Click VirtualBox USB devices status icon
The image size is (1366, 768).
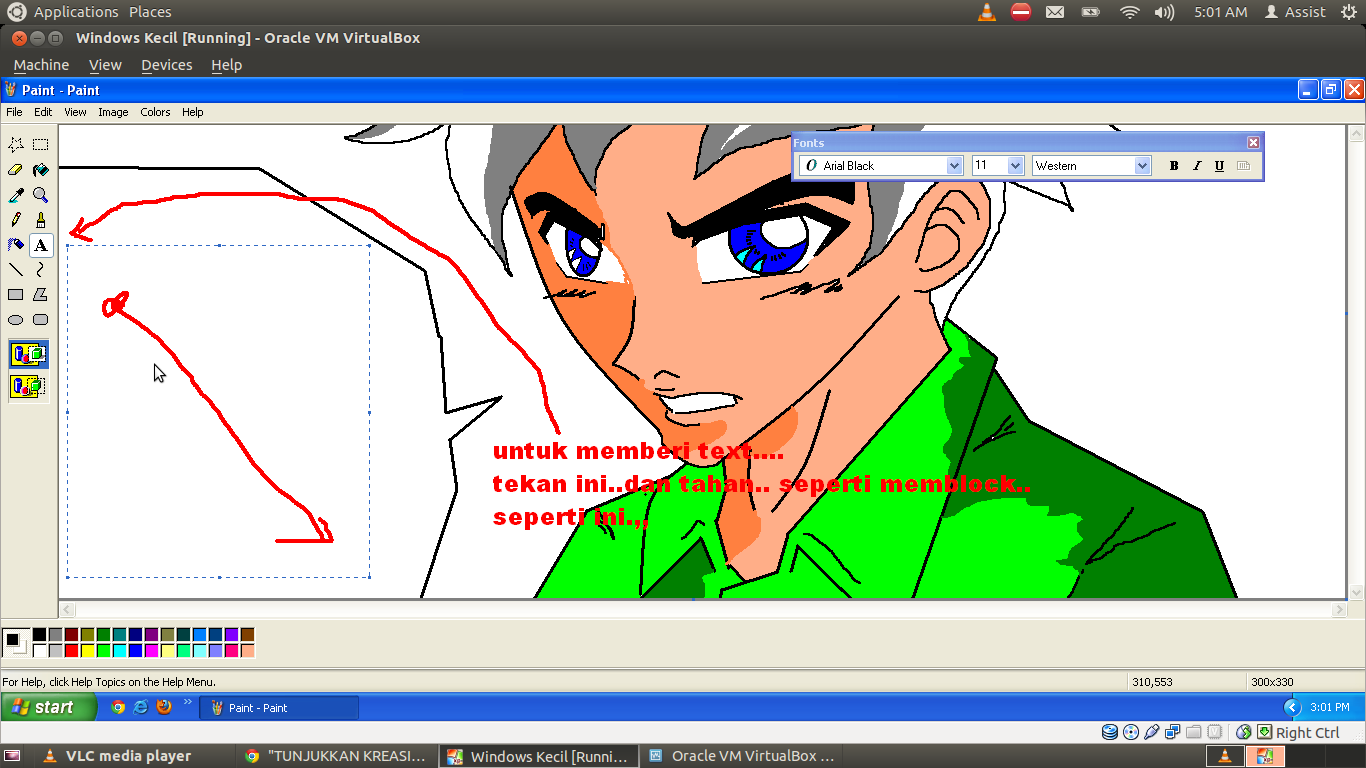tap(1152, 732)
